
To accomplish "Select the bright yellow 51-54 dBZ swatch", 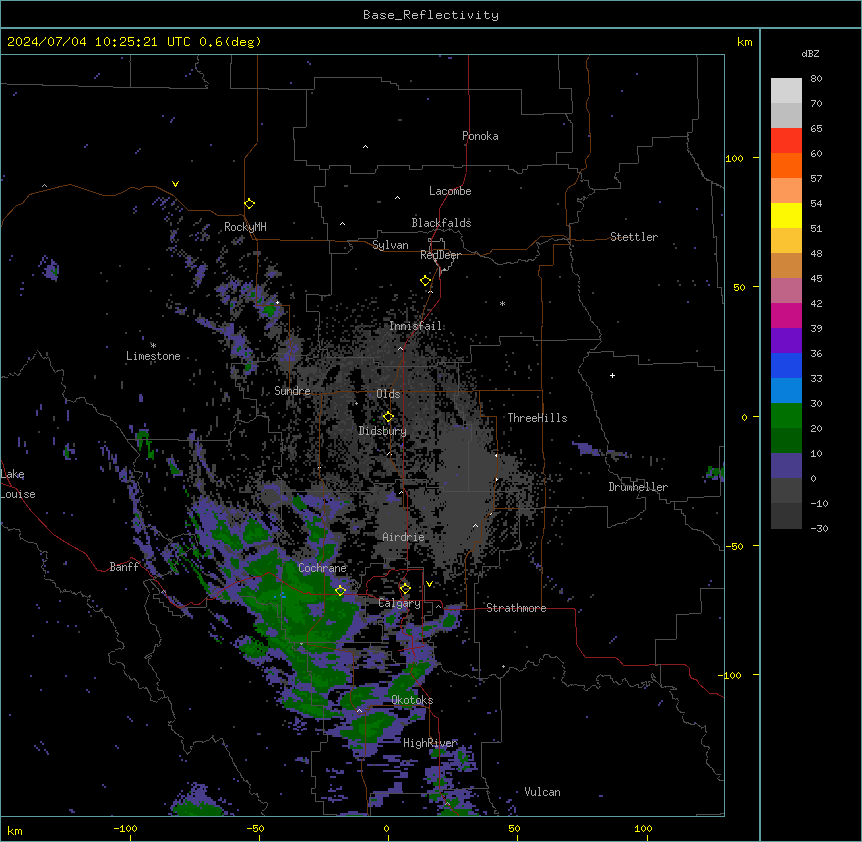I will coord(786,215).
